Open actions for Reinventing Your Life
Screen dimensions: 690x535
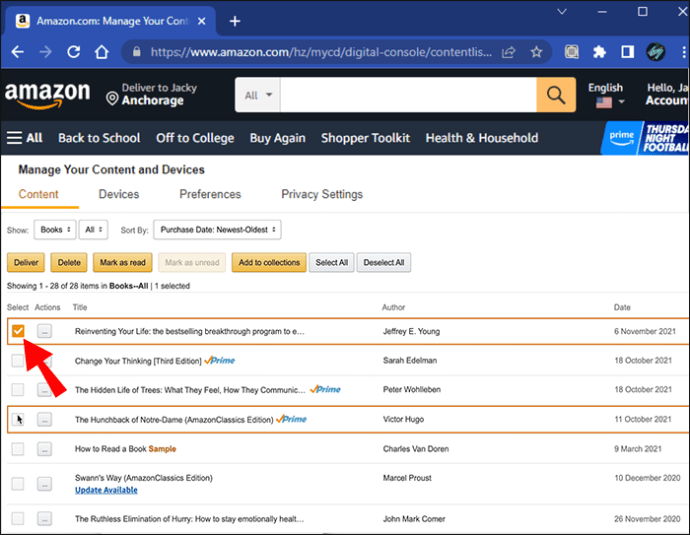tap(44, 331)
